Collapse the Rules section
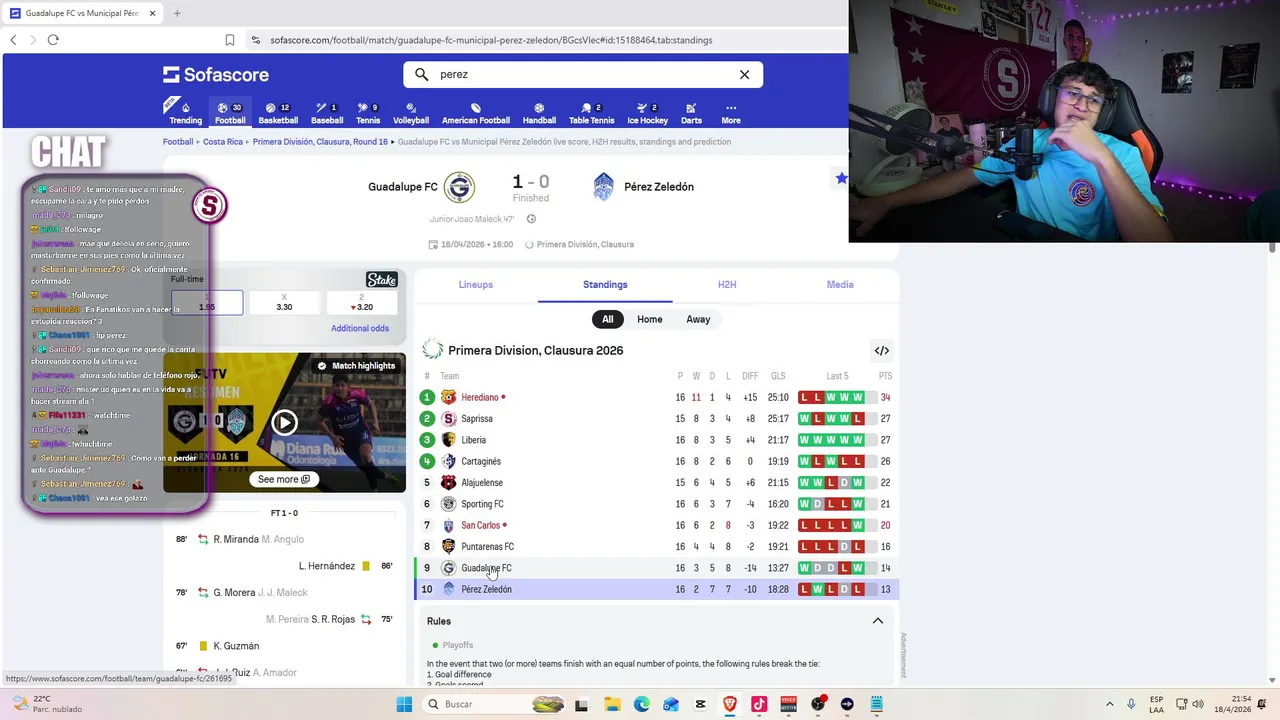The height and width of the screenshot is (720, 1280). point(878,621)
